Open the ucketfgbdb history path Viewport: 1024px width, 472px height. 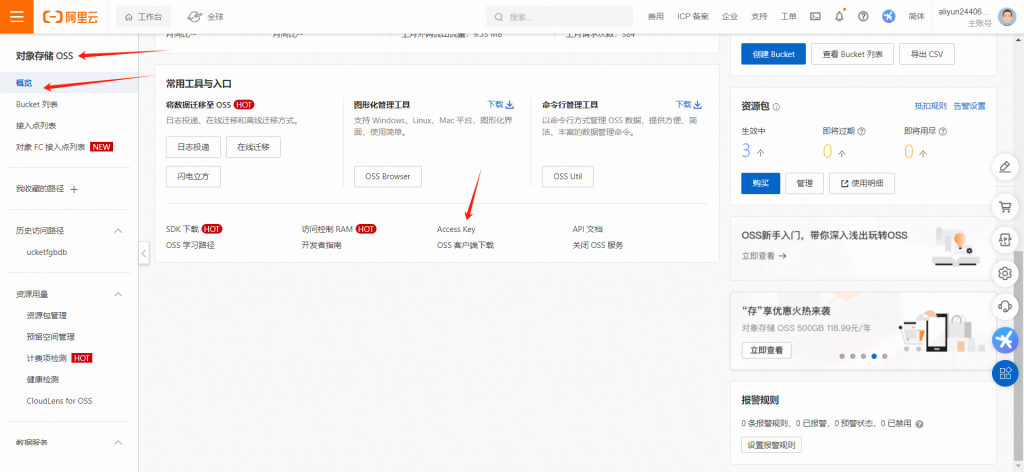47,252
